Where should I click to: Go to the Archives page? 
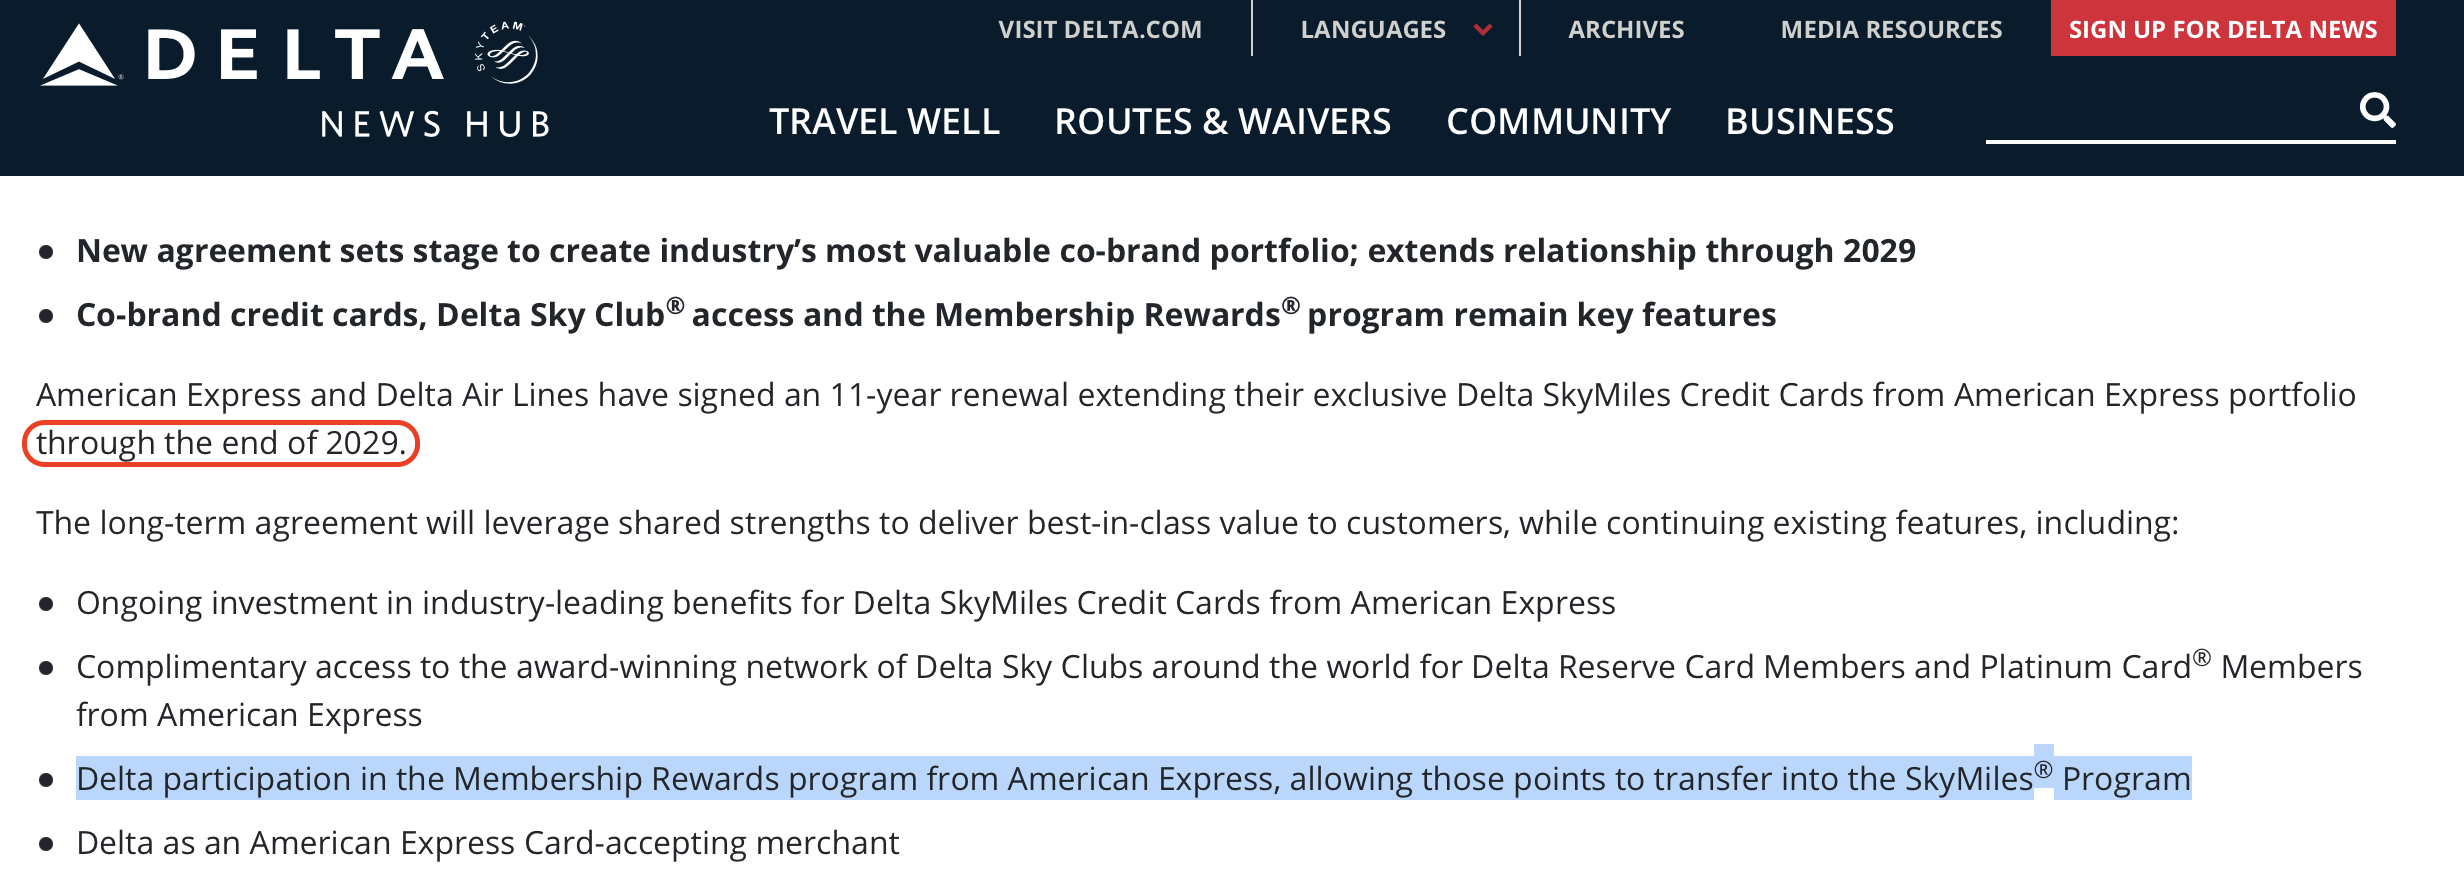(1626, 30)
